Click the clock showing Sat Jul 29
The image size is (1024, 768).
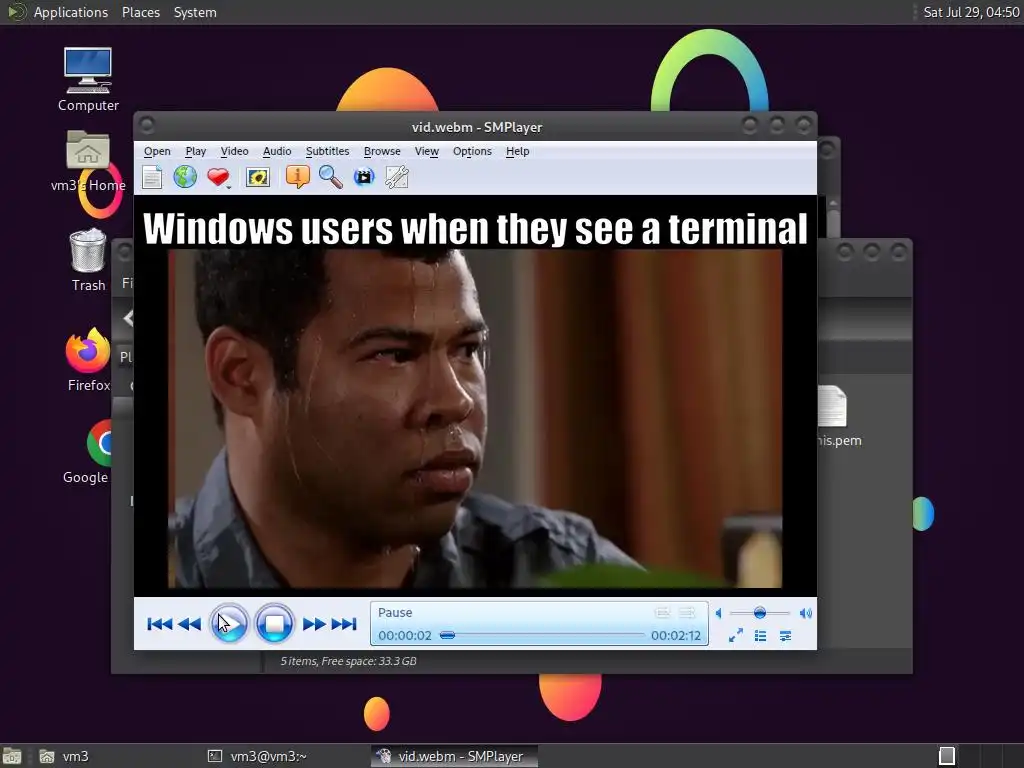(971, 12)
